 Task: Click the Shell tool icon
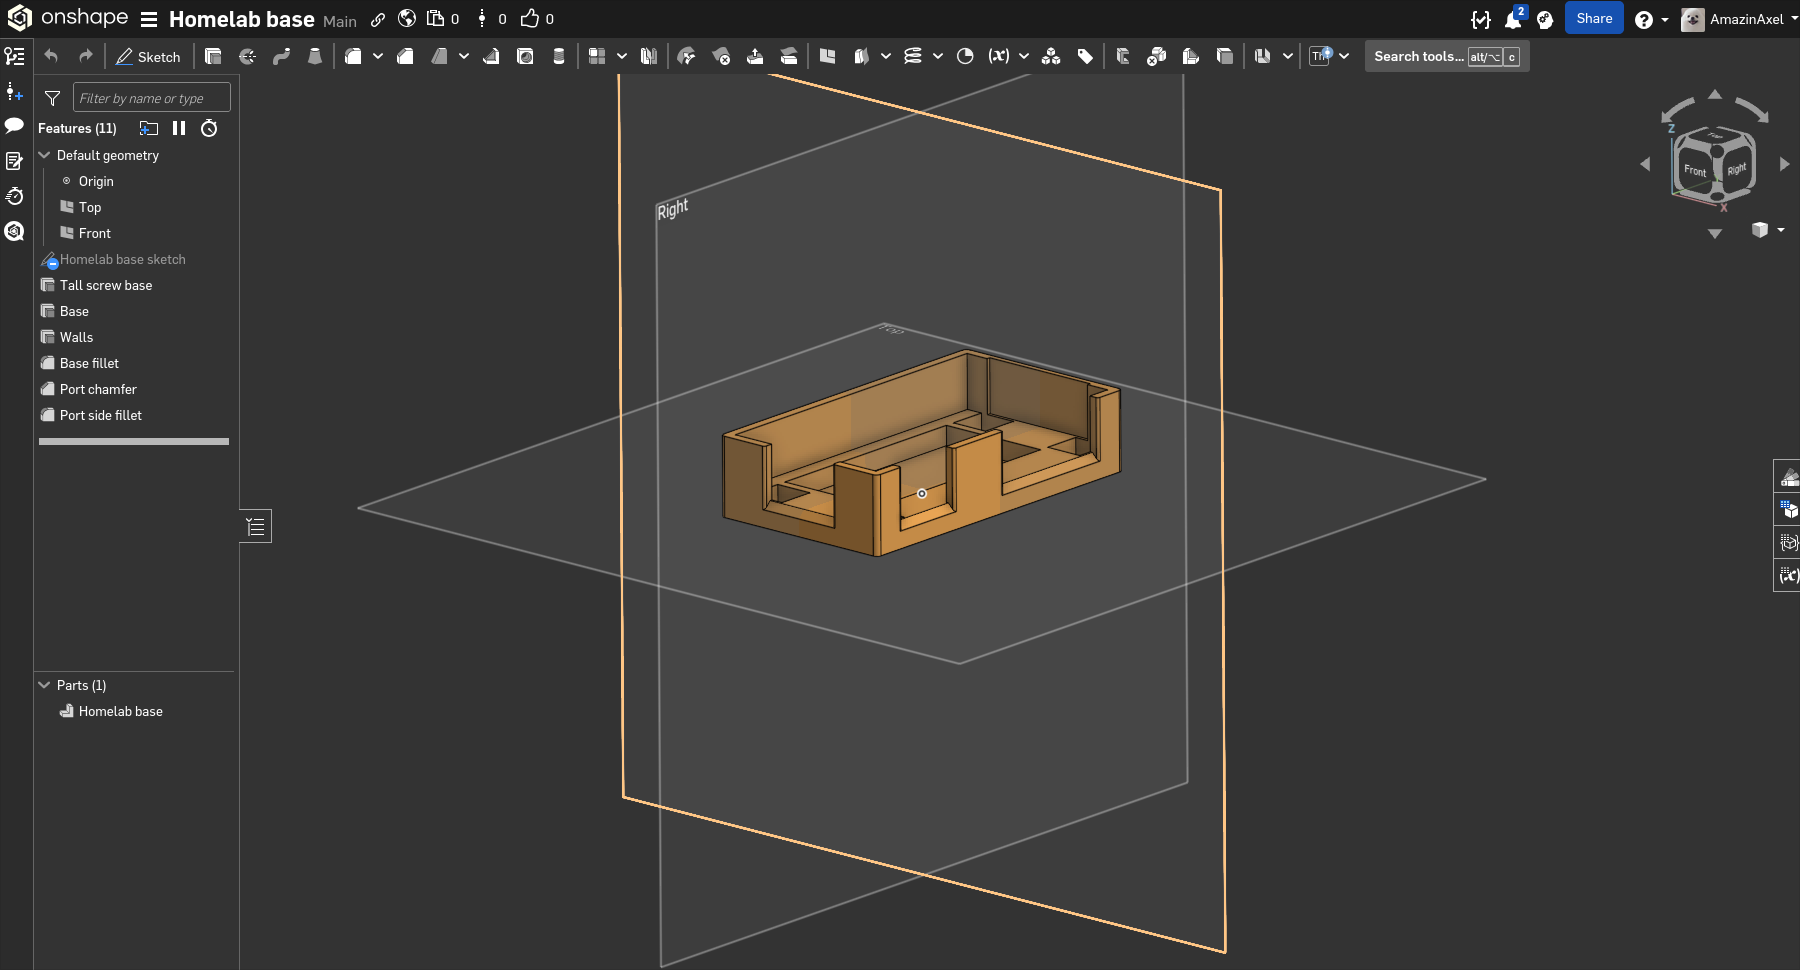click(525, 57)
